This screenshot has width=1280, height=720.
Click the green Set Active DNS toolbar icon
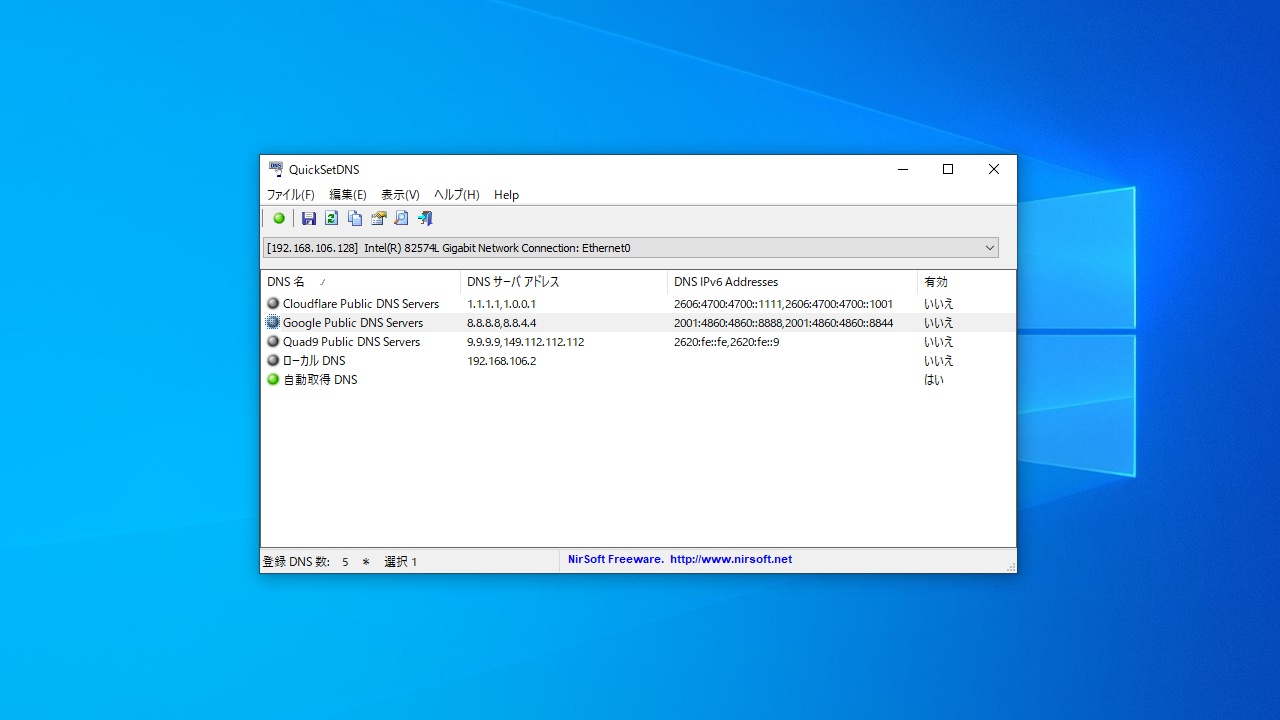(279, 218)
